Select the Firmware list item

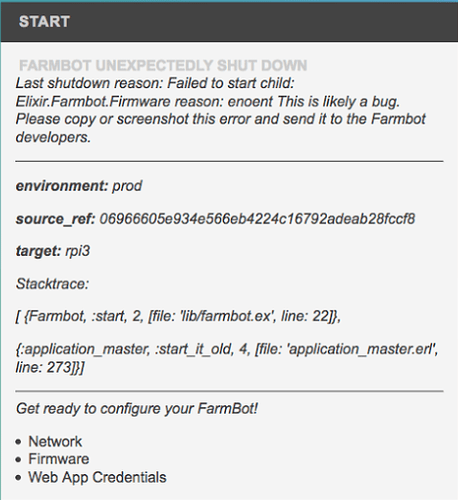pos(59,459)
